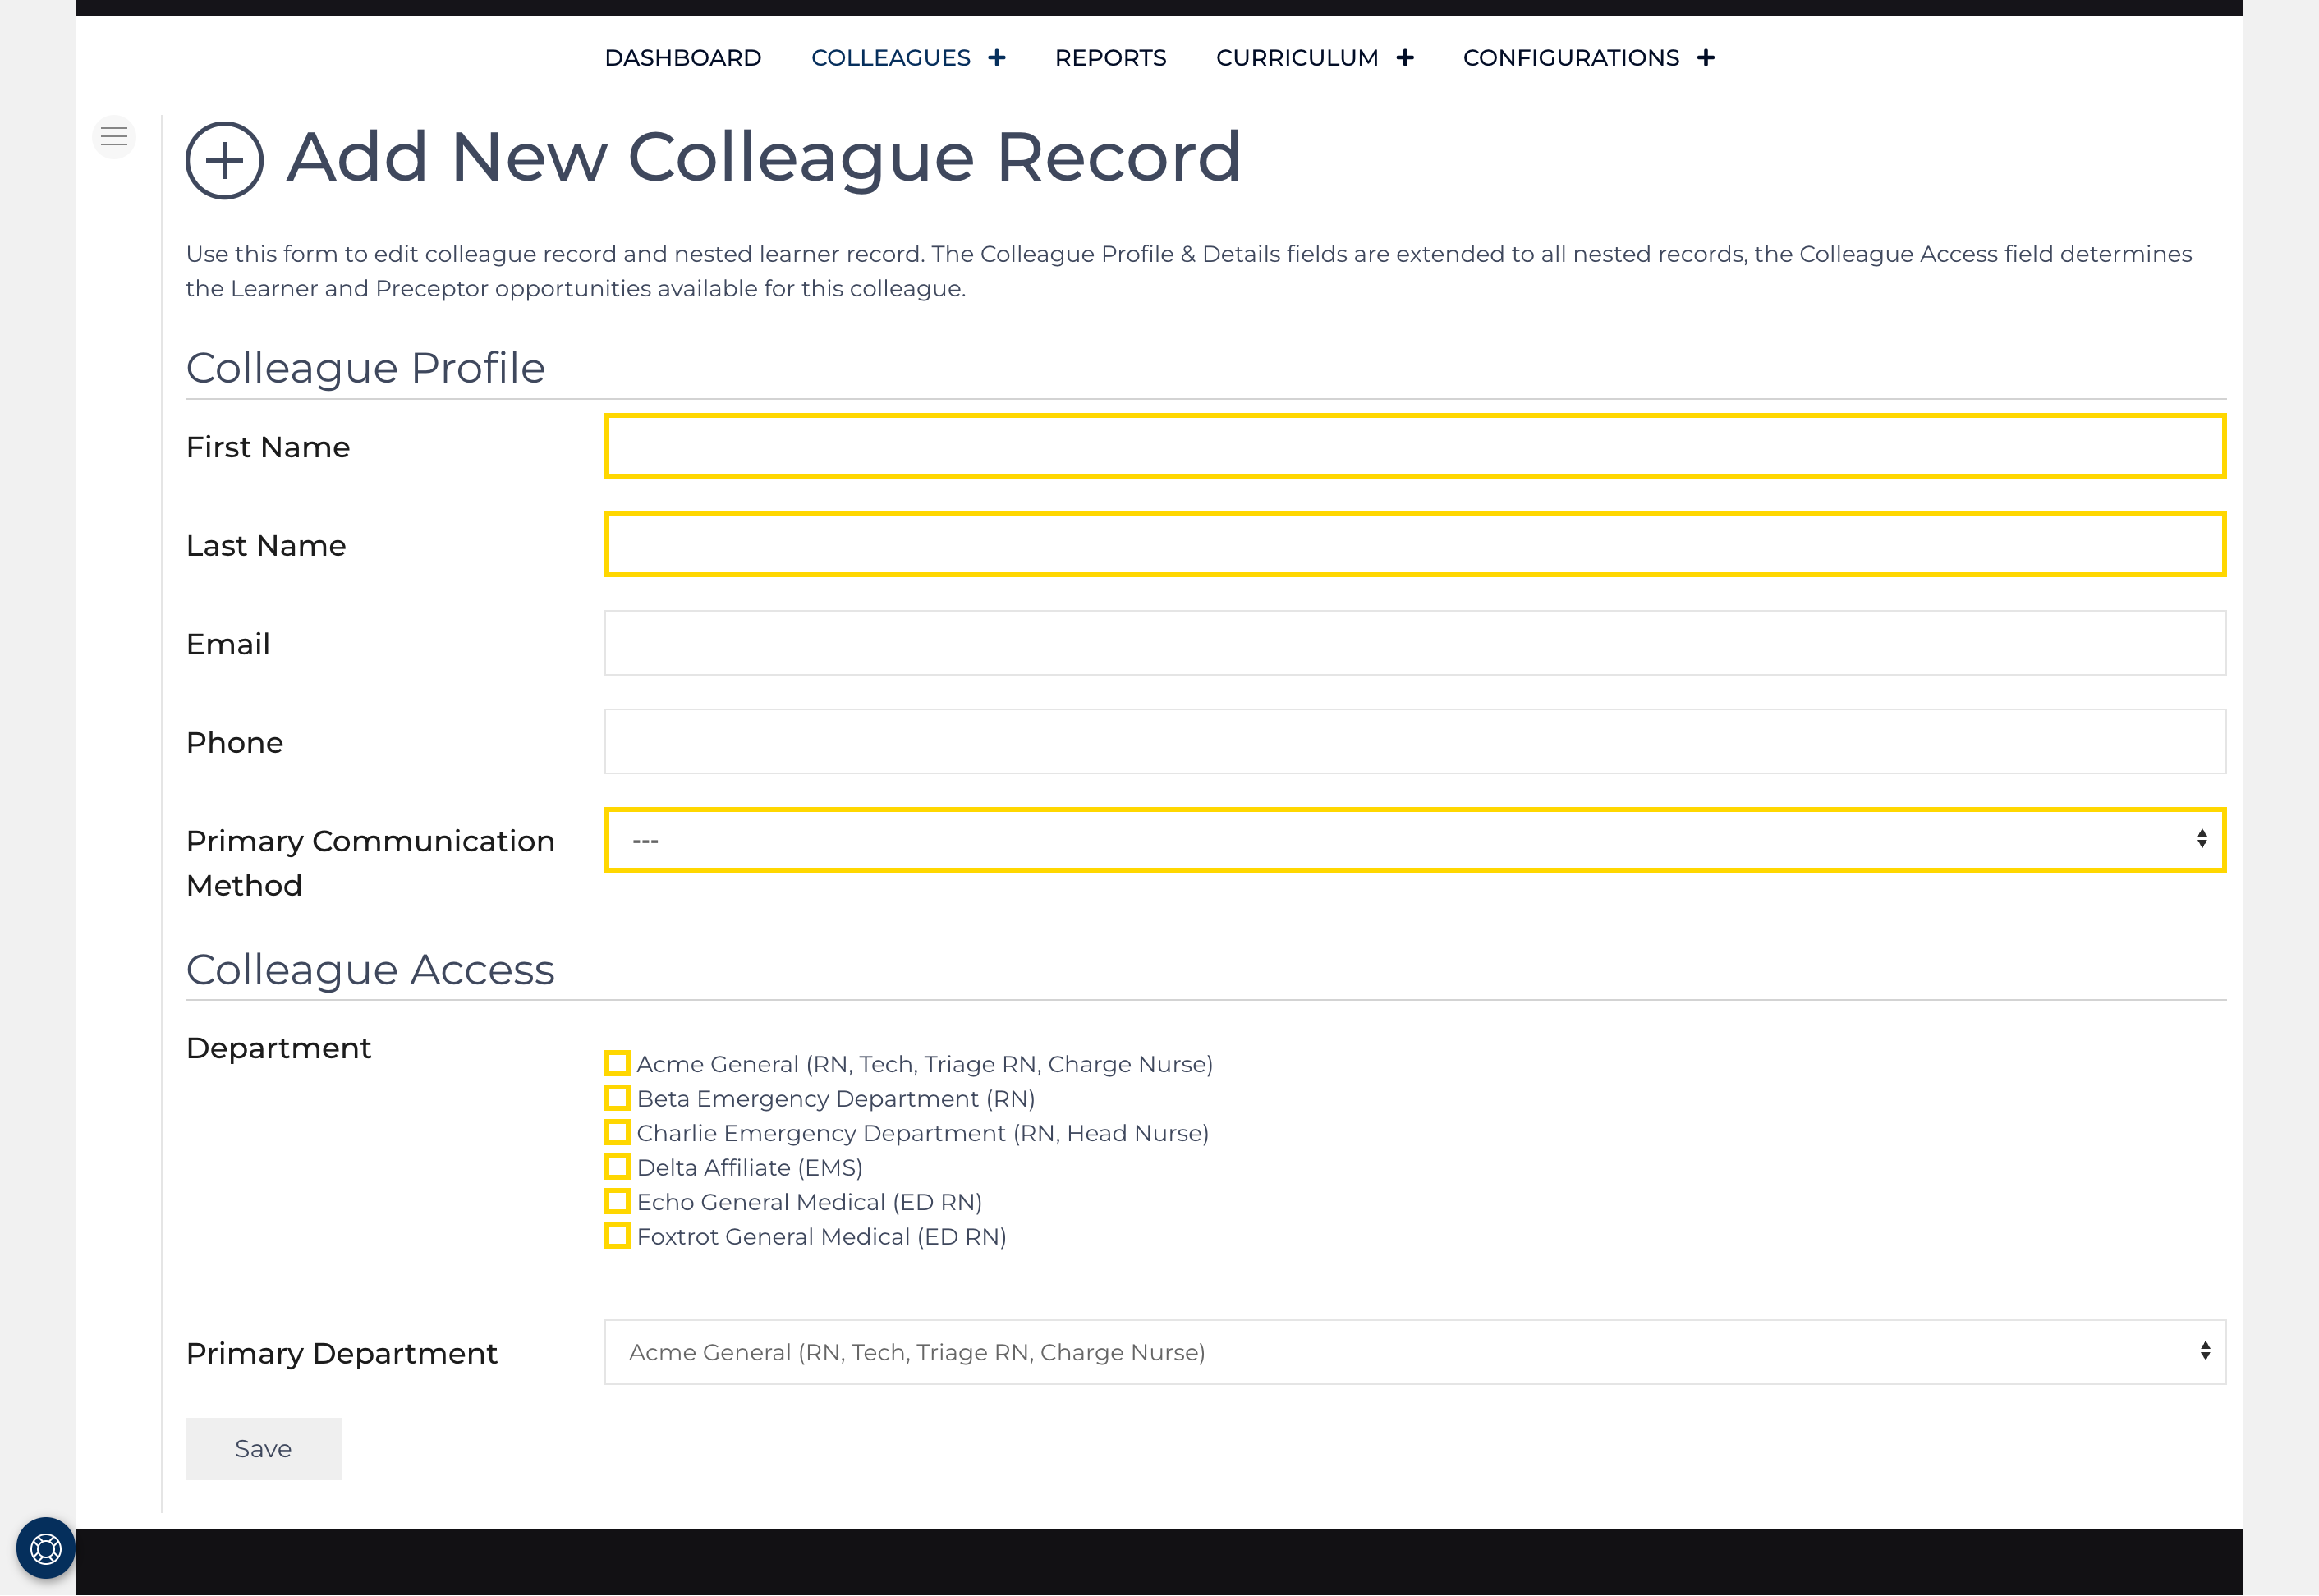Click the circled plus icon beside the page title
2319x1596 pixels.
pyautogui.click(x=224, y=160)
